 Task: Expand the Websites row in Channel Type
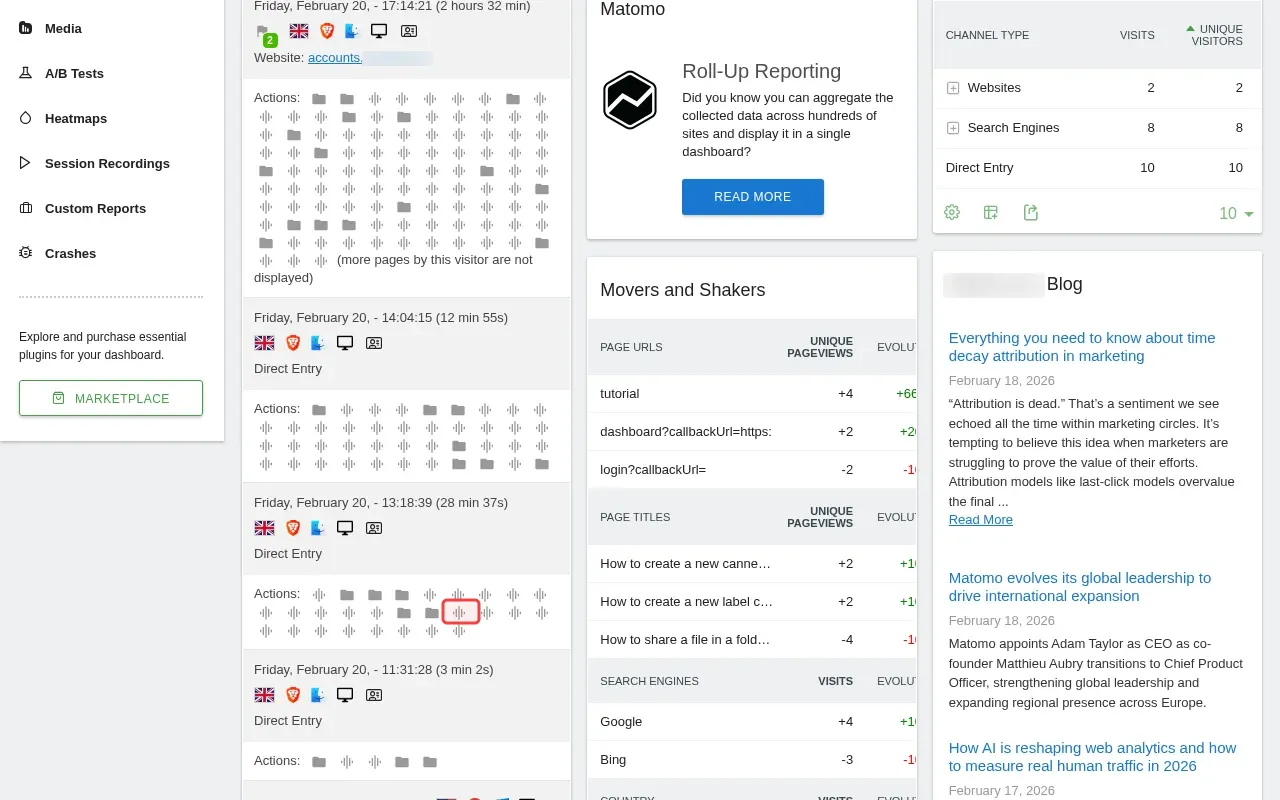click(x=951, y=88)
